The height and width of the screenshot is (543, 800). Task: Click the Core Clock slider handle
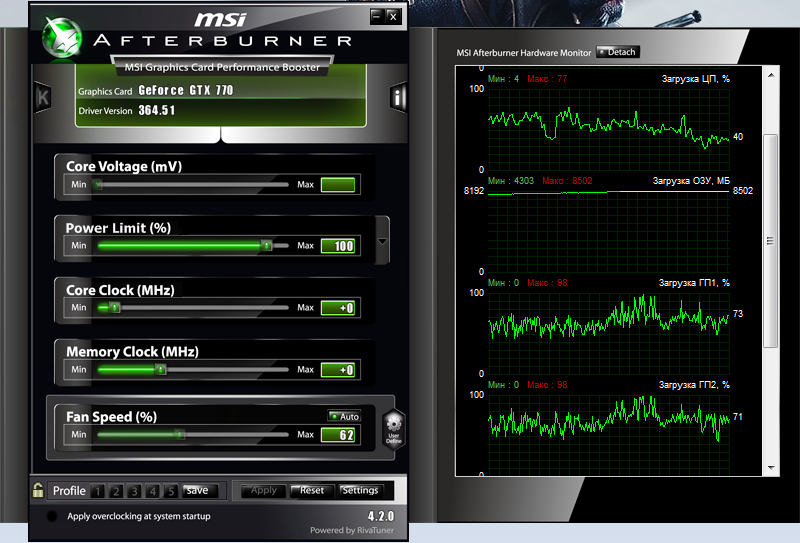[x=115, y=307]
